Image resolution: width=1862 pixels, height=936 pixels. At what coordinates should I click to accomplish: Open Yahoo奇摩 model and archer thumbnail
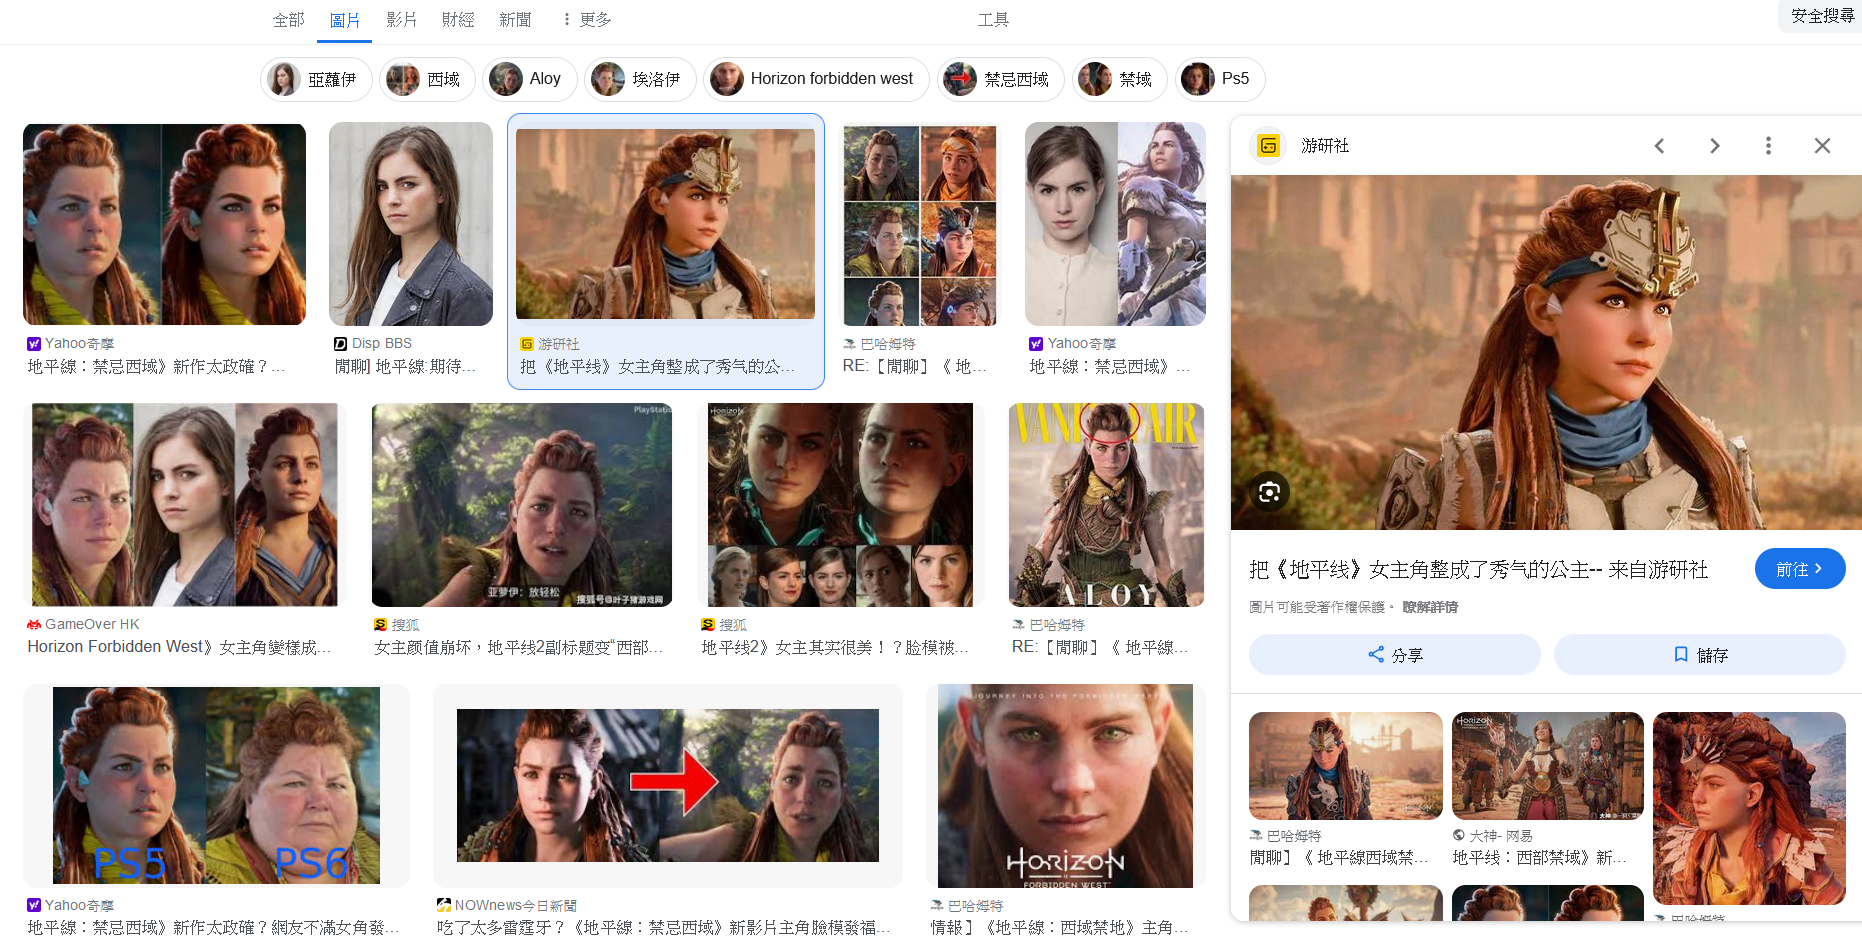(1115, 224)
